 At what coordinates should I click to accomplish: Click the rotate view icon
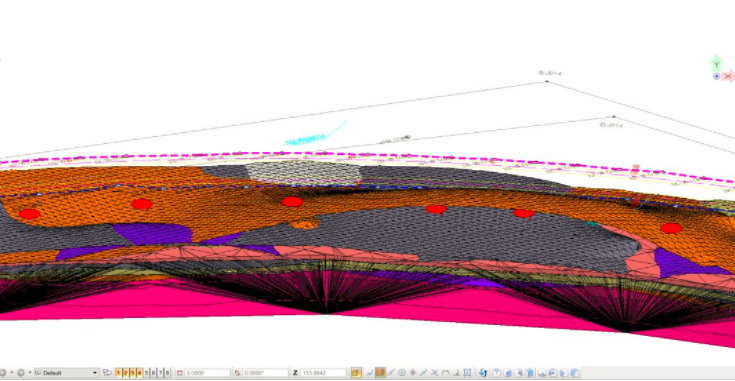[483, 373]
